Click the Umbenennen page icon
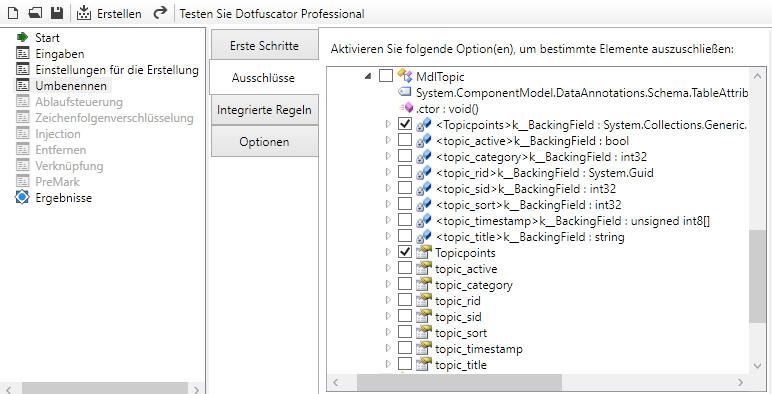 coord(23,85)
